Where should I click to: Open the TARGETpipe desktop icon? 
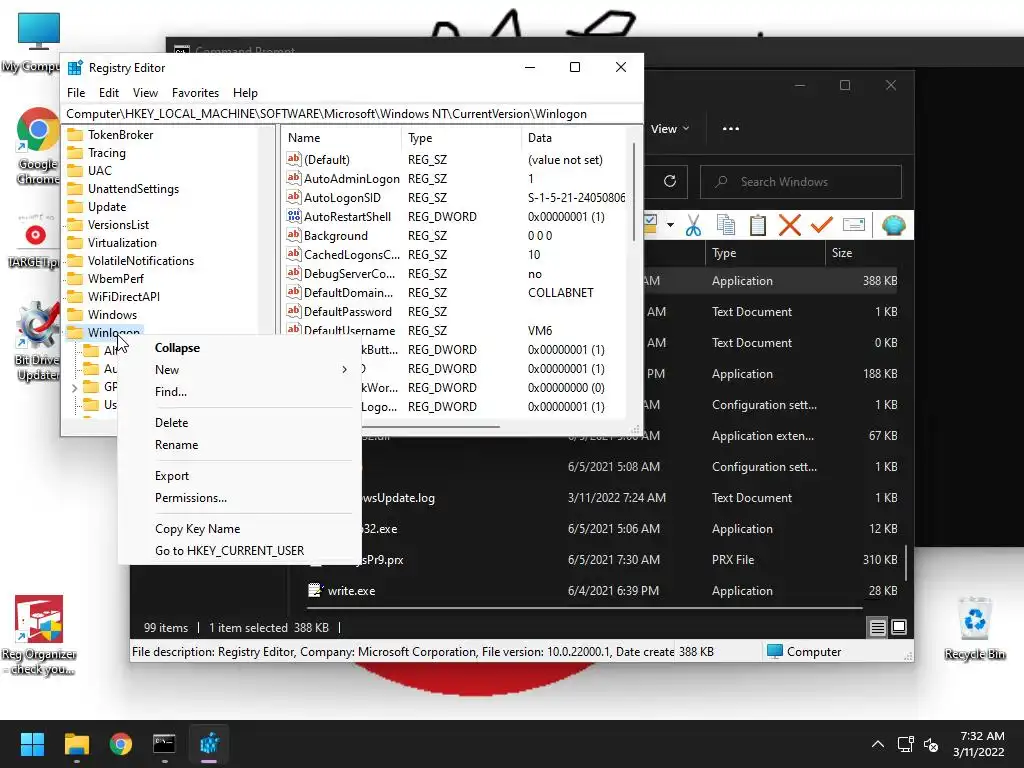pos(33,242)
